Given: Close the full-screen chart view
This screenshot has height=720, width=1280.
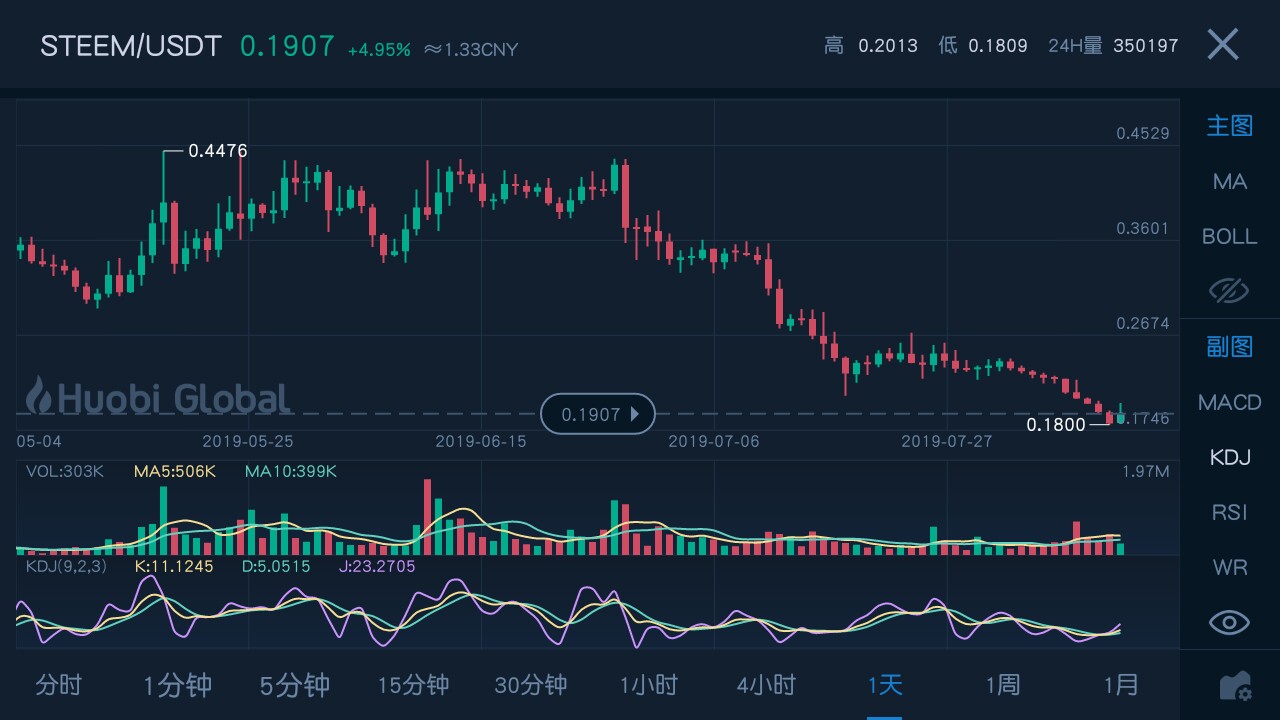Looking at the screenshot, I should point(1222,45).
